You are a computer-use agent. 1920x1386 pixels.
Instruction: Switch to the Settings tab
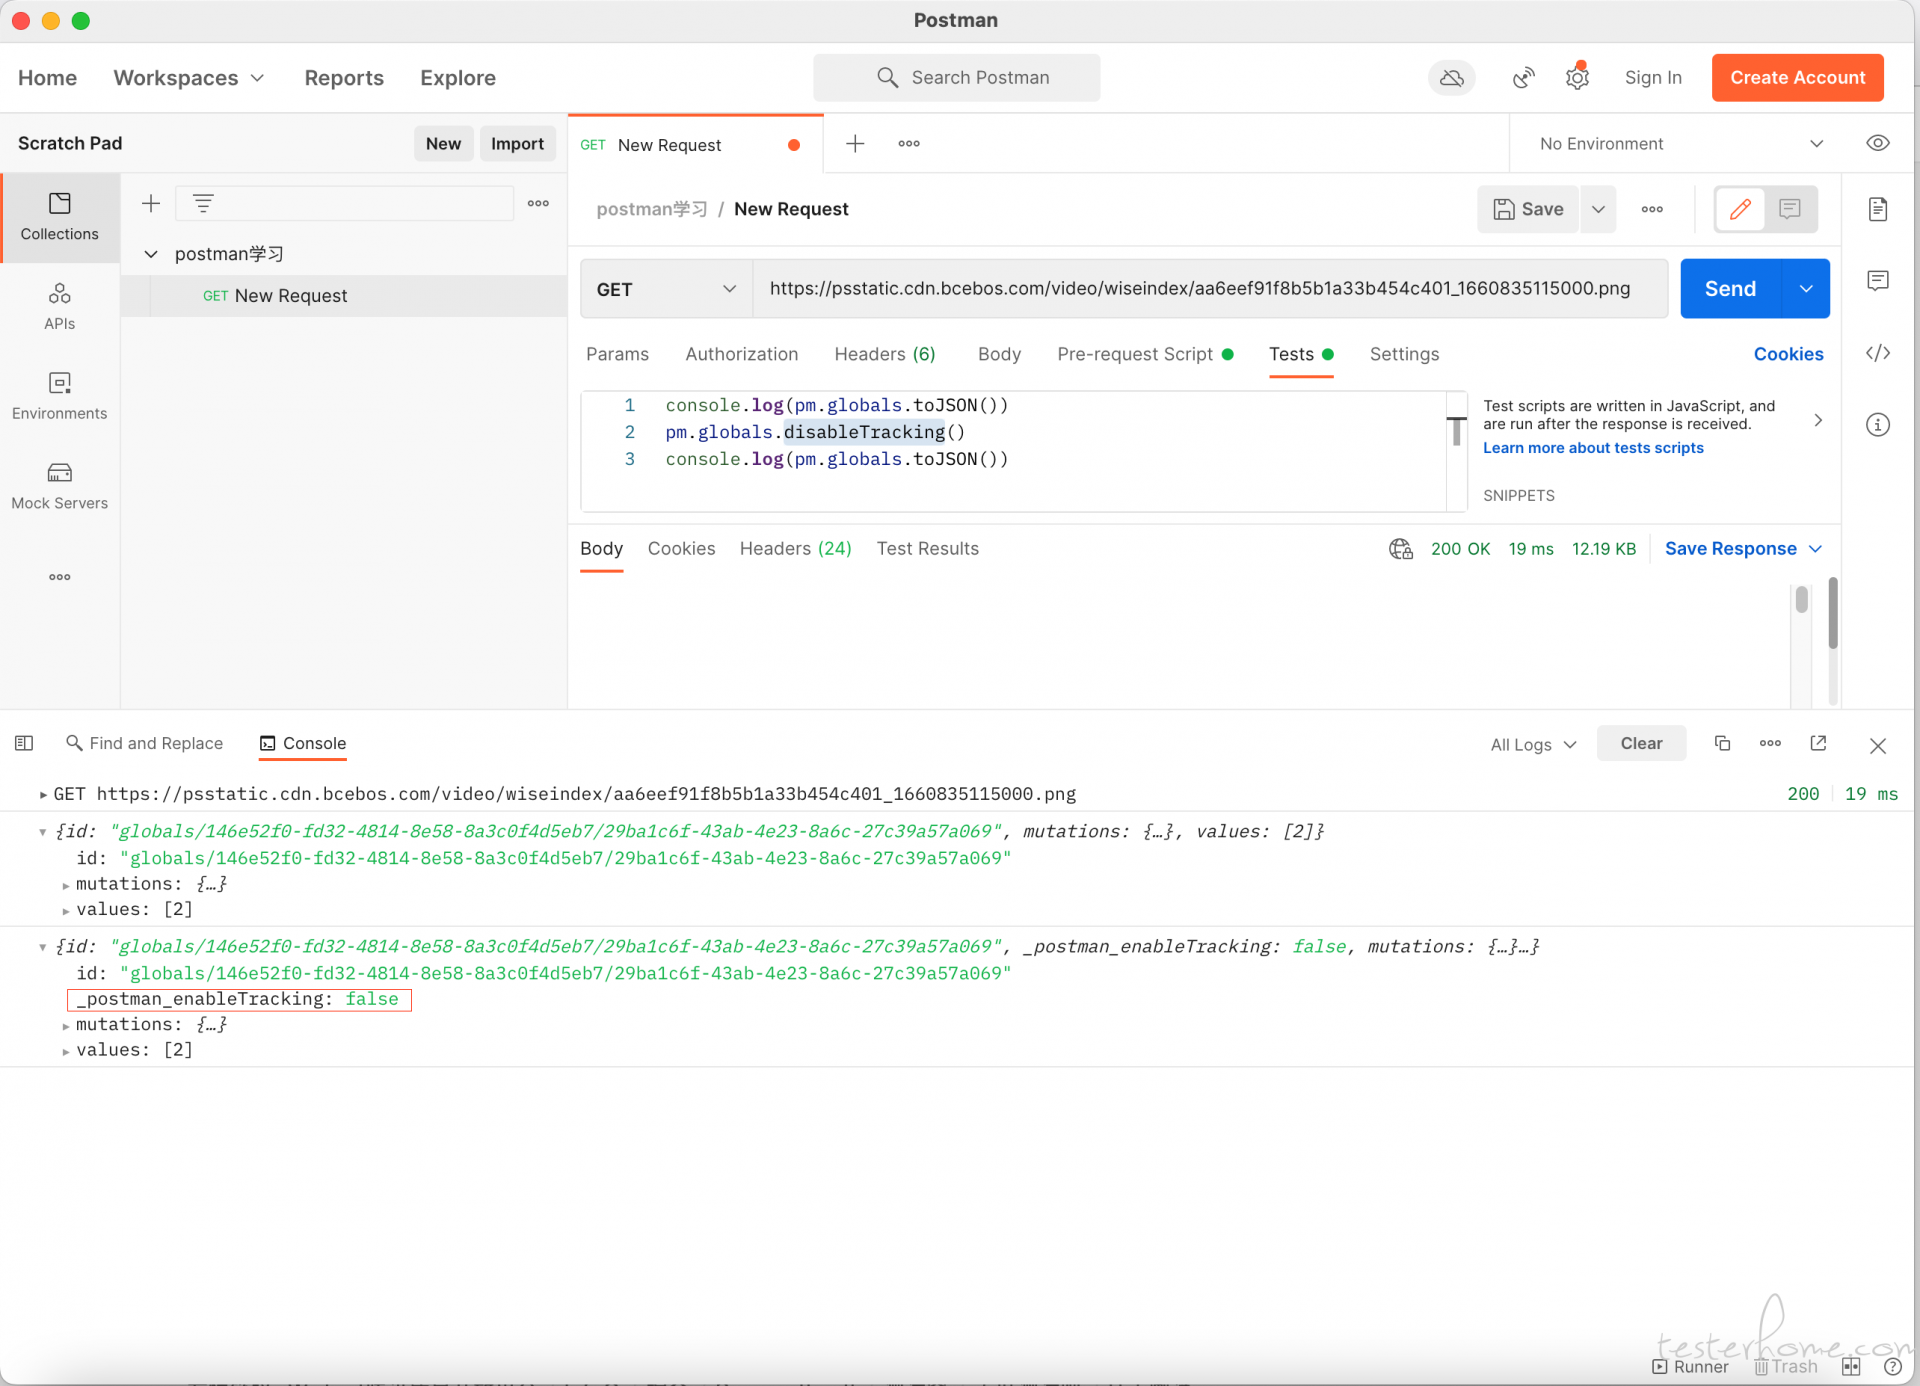[1404, 354]
